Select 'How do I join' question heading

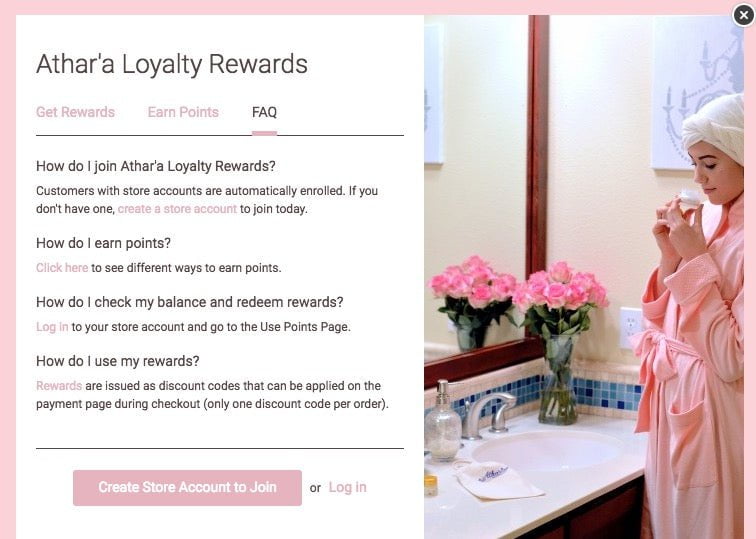(x=155, y=166)
